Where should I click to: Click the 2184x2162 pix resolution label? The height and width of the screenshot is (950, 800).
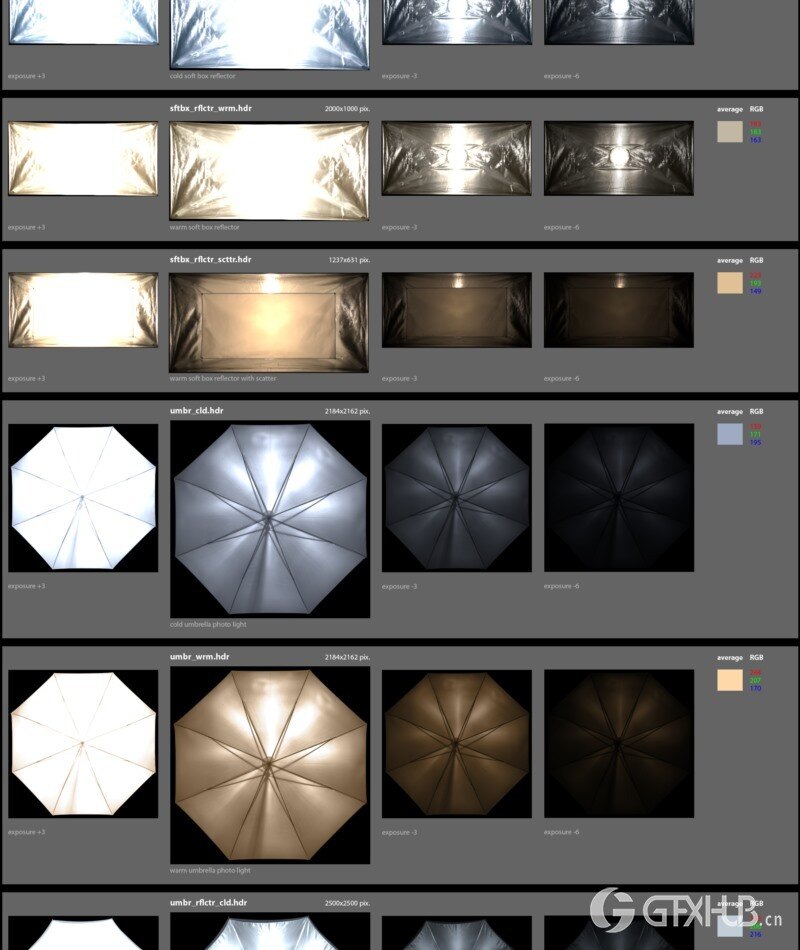347,410
